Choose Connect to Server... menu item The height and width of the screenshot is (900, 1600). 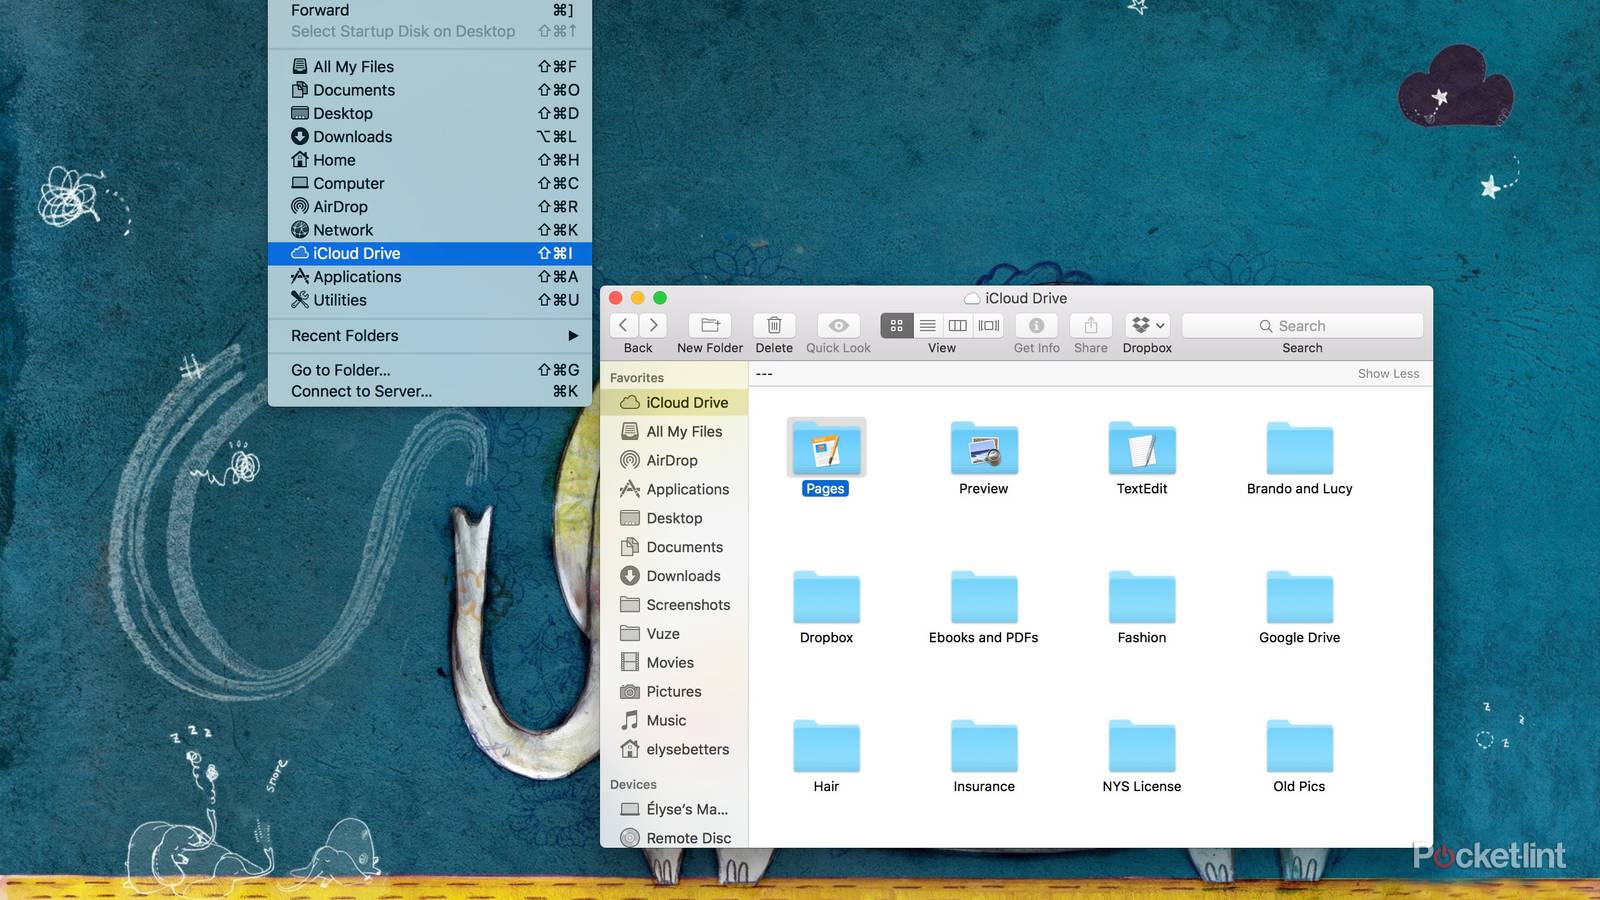(x=430, y=392)
